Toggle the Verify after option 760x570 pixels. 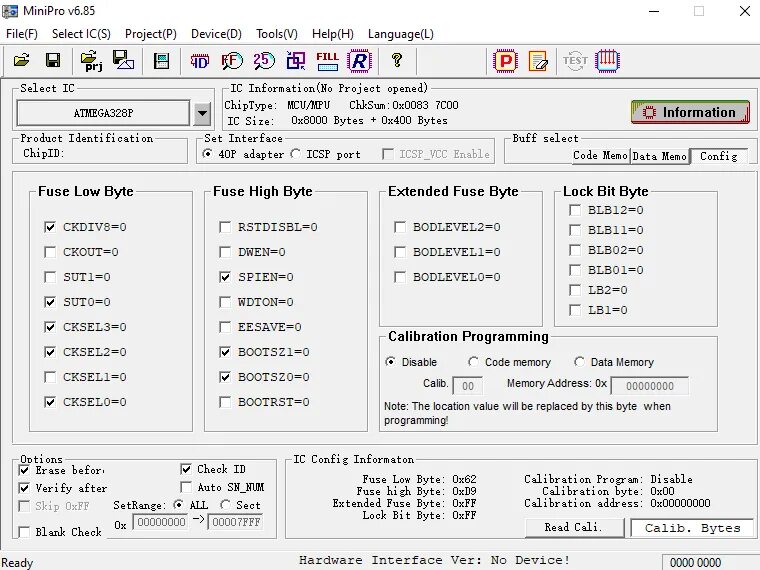24,488
